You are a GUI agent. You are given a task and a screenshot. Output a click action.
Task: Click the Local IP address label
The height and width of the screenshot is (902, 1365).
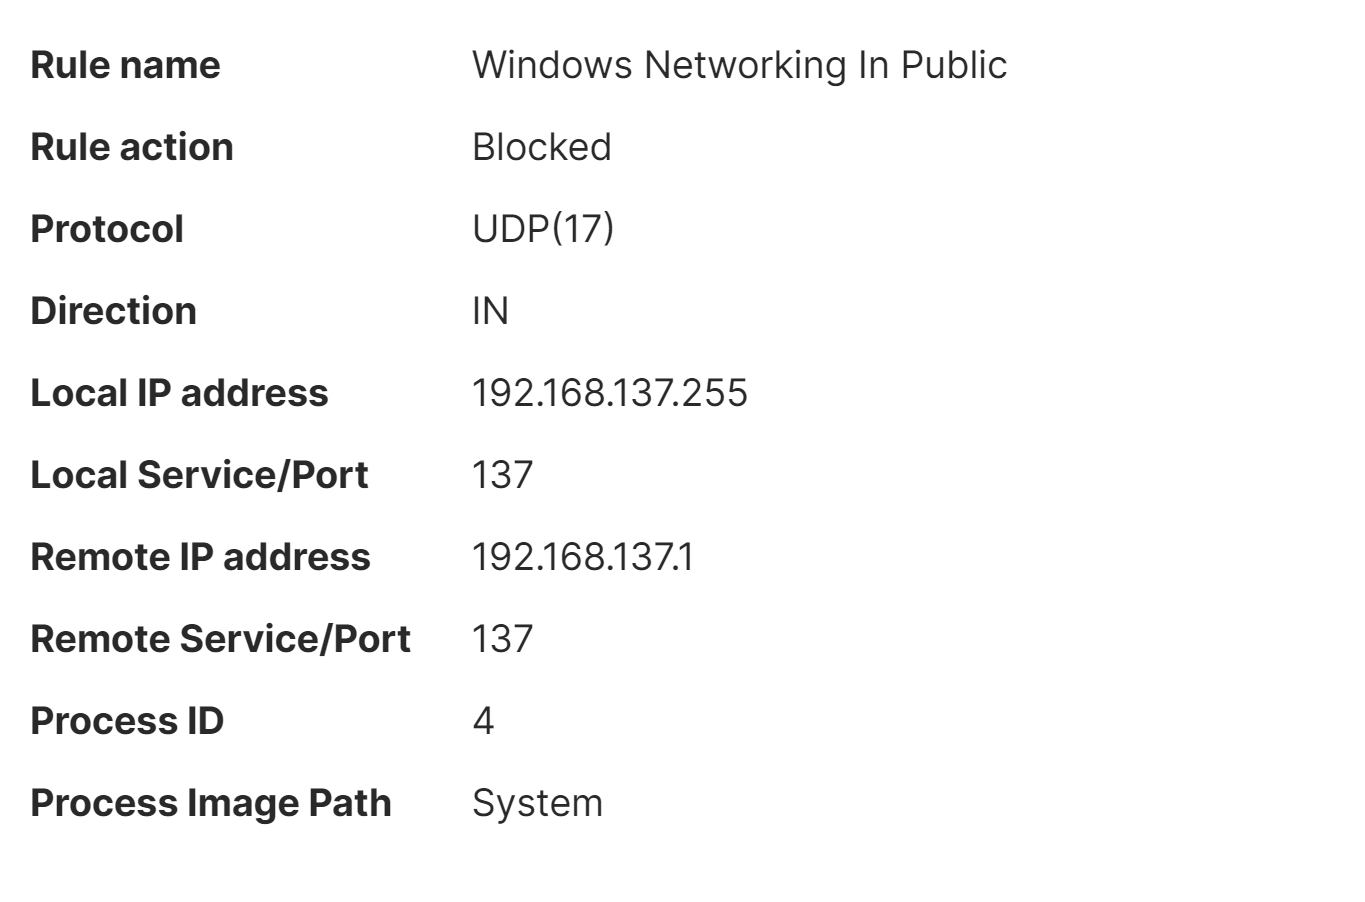[x=179, y=393]
